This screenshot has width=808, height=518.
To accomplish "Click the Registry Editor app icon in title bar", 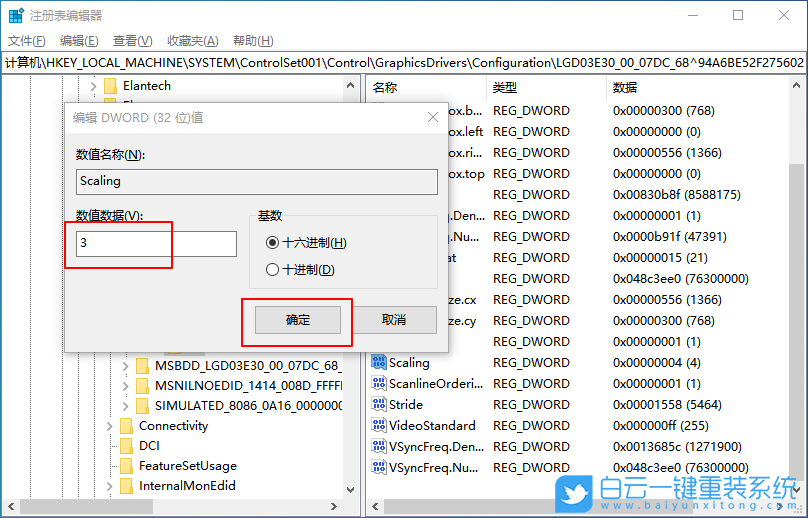I will (16, 15).
